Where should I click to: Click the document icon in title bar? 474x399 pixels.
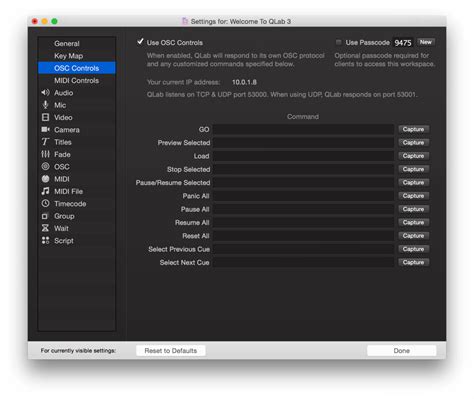click(x=185, y=21)
